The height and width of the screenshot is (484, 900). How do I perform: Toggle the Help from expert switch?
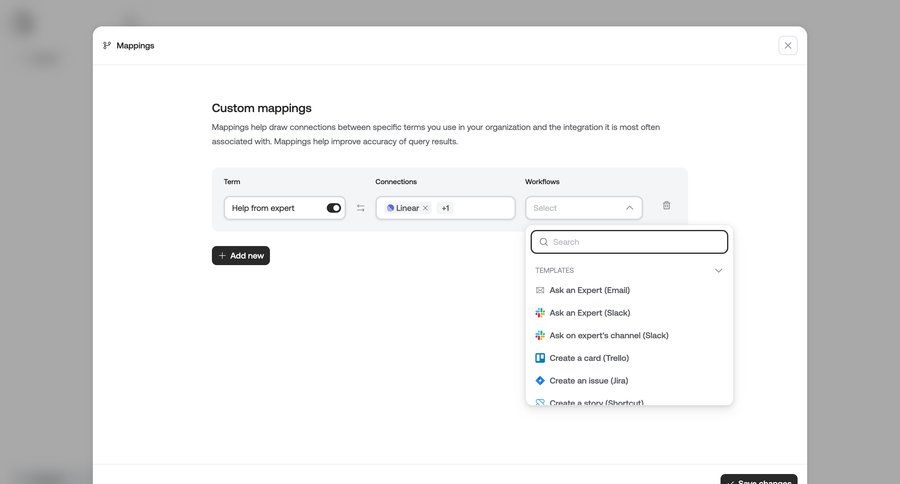click(x=333, y=208)
